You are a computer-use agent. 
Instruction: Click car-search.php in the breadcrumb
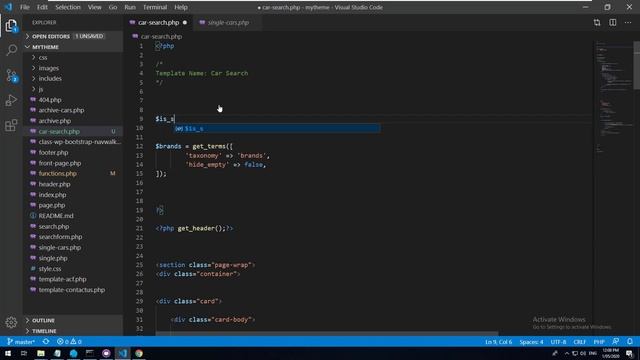point(161,36)
